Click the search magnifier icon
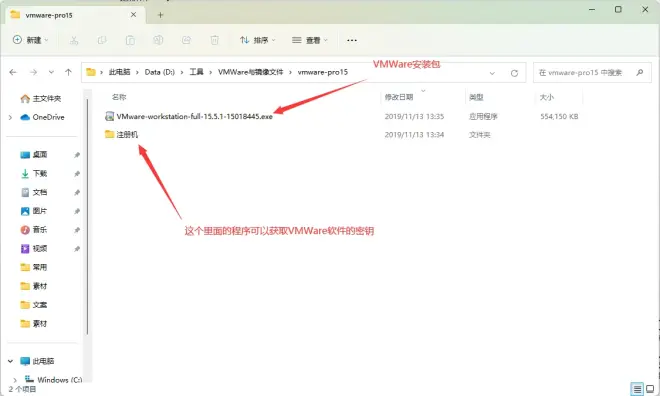The height and width of the screenshot is (396, 660). 640,73
